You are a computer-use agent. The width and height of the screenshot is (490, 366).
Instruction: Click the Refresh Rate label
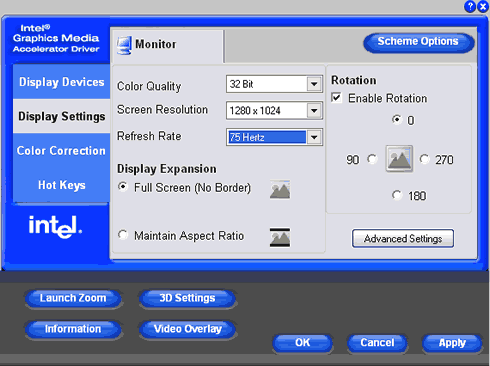(149, 136)
